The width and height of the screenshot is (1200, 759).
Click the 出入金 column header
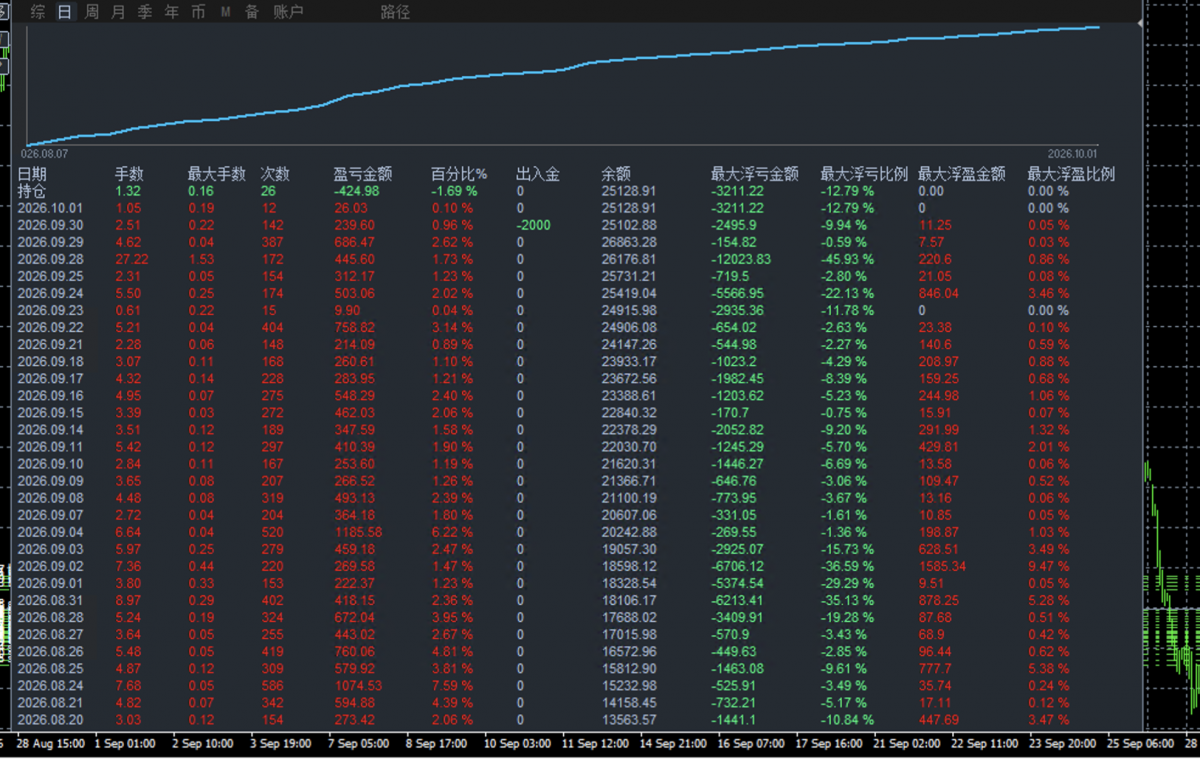538,174
